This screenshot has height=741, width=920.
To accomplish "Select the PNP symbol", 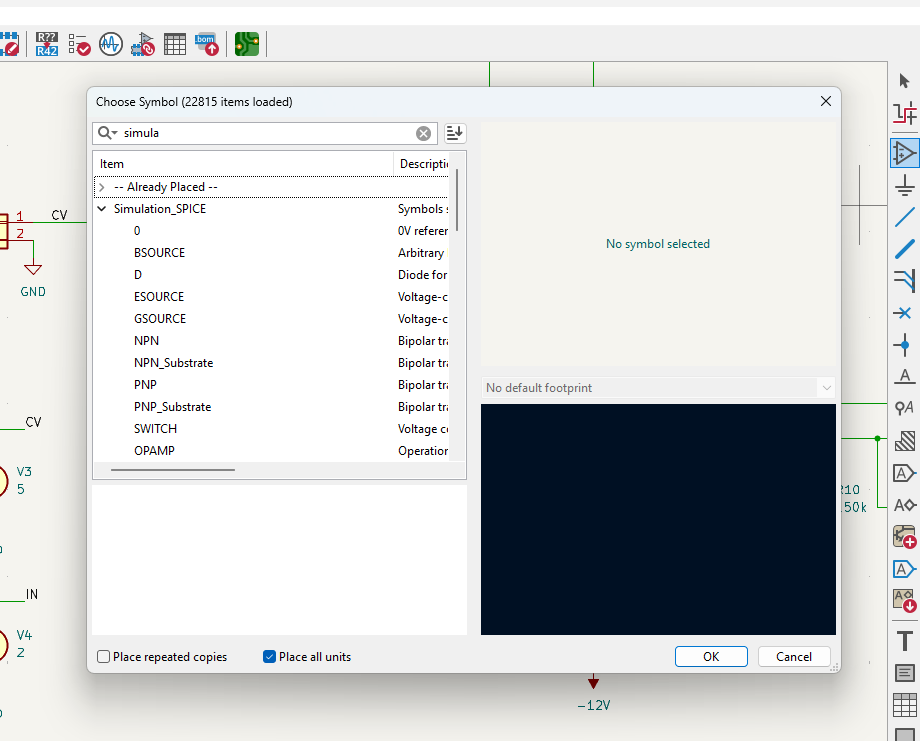I will [271, 385].
